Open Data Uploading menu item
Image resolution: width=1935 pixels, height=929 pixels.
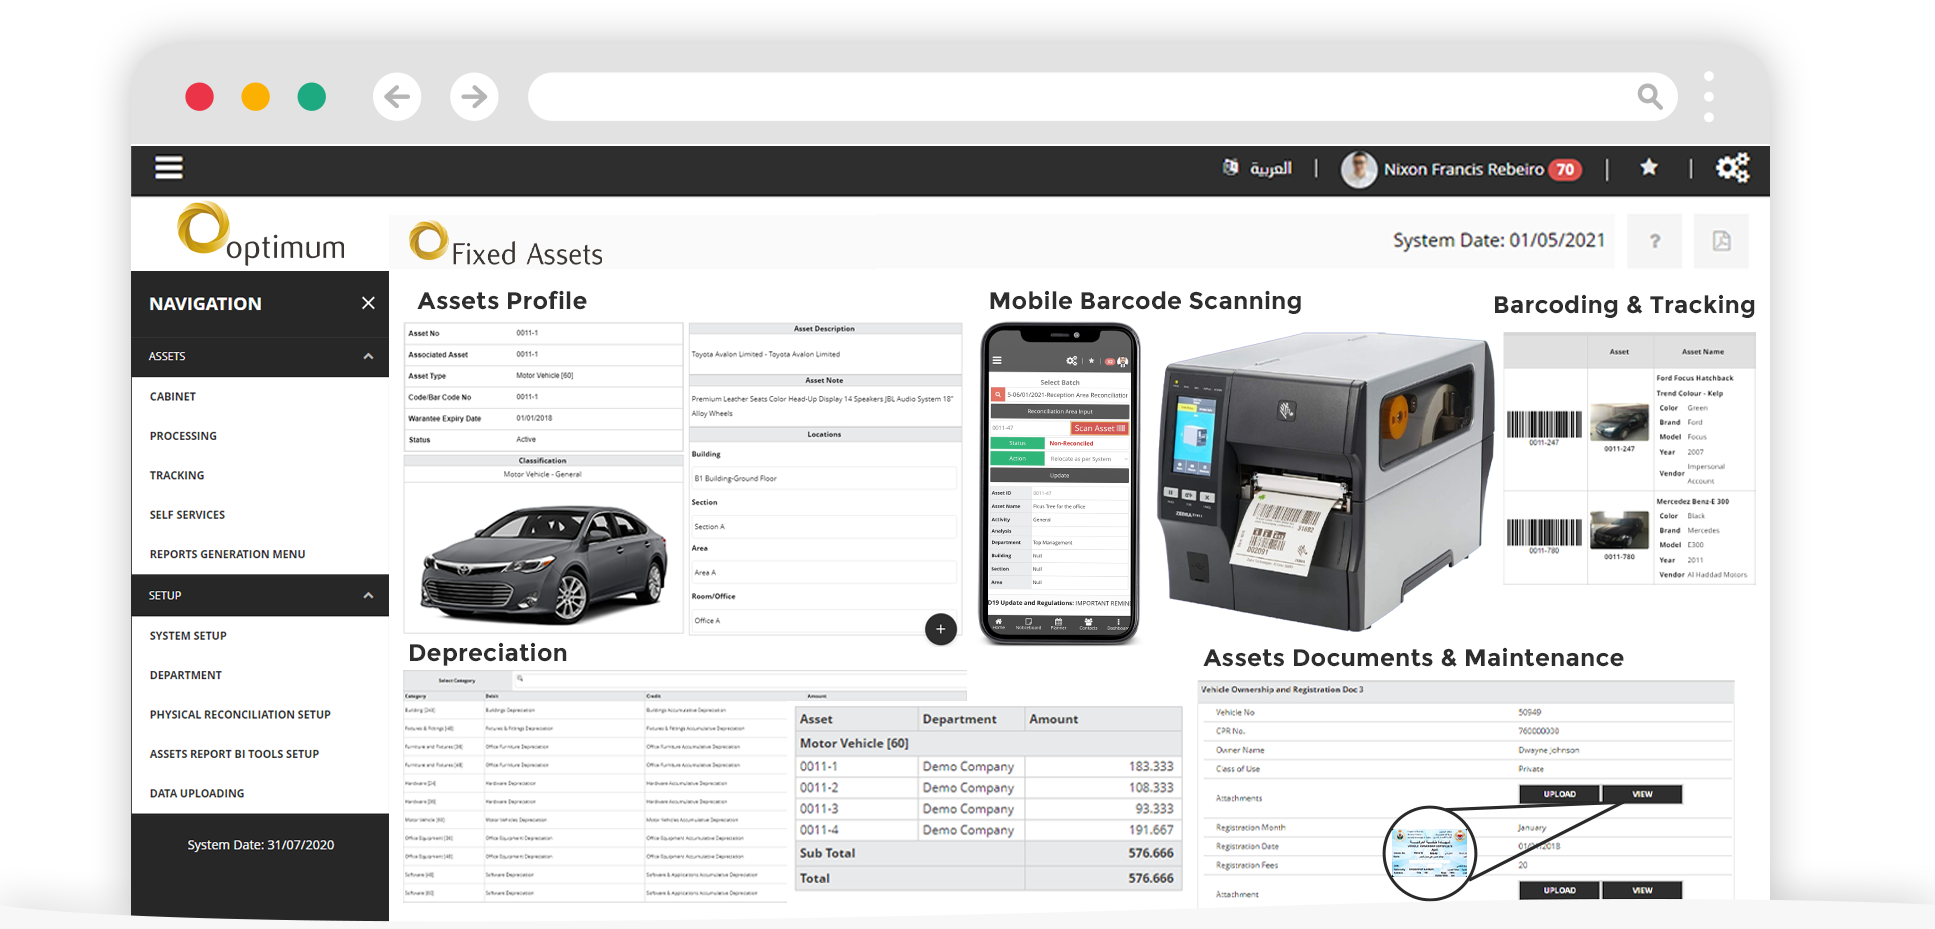point(197,794)
